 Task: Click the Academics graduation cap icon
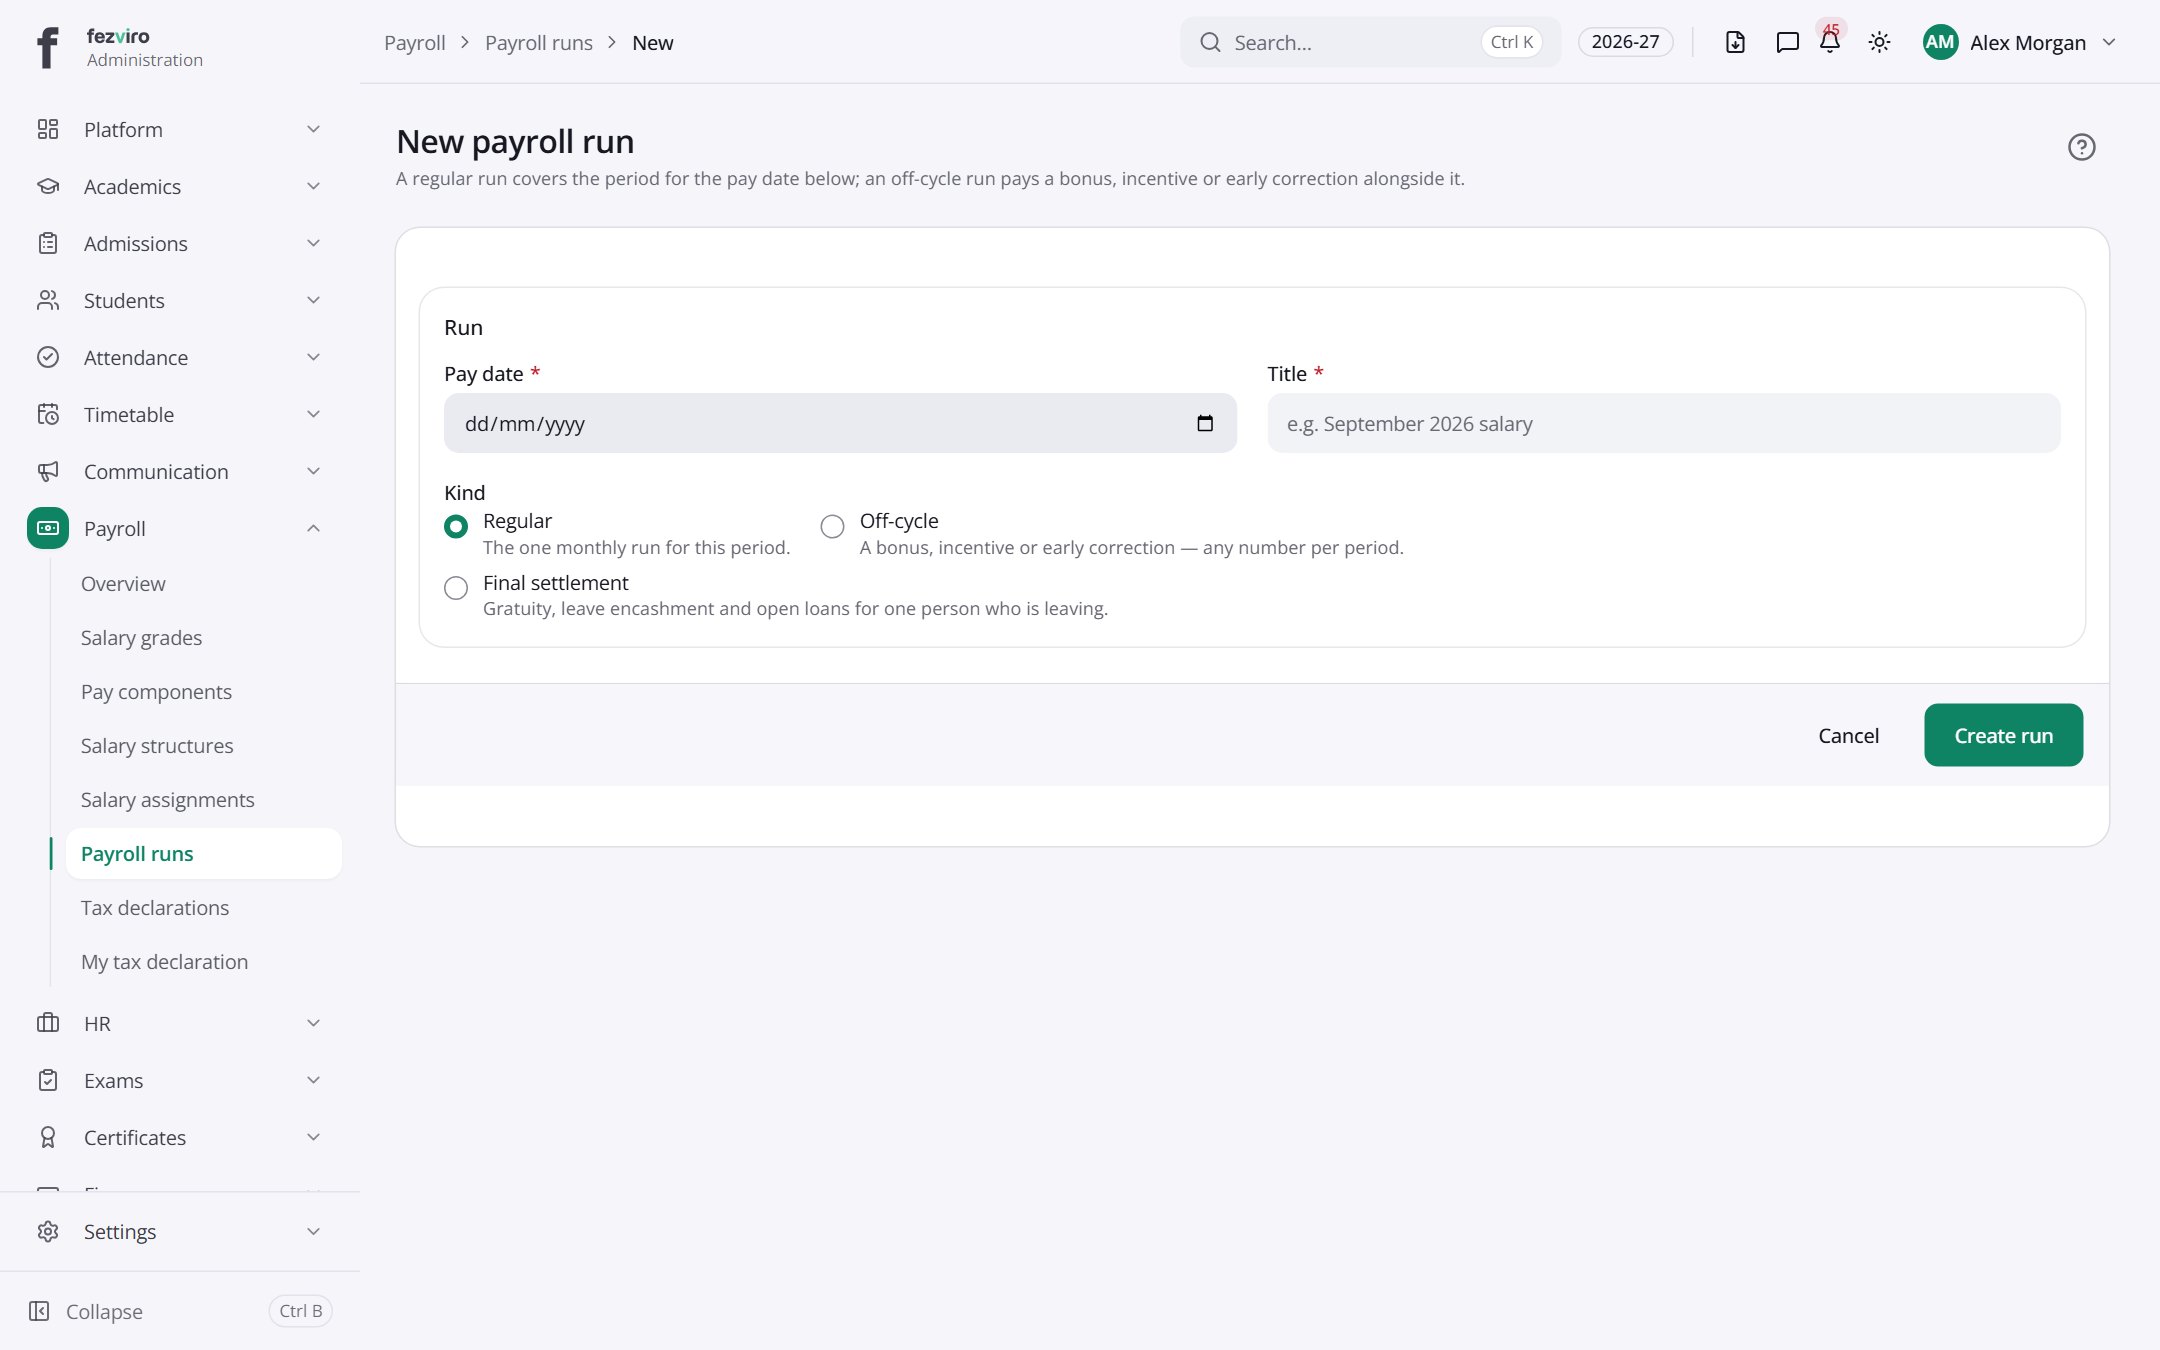48,186
